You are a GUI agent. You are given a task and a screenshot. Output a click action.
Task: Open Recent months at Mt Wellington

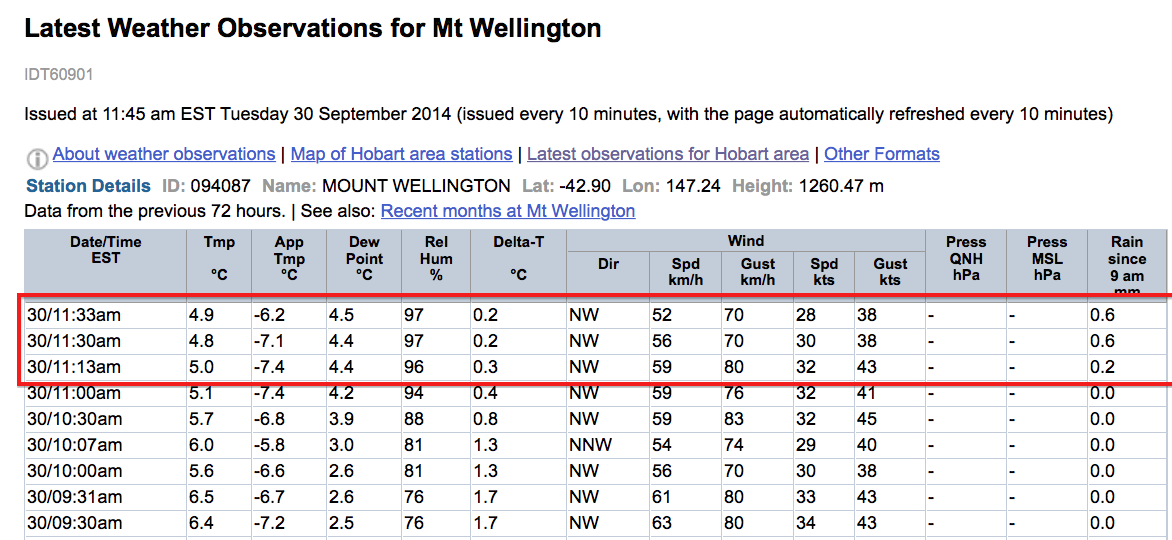coord(508,211)
